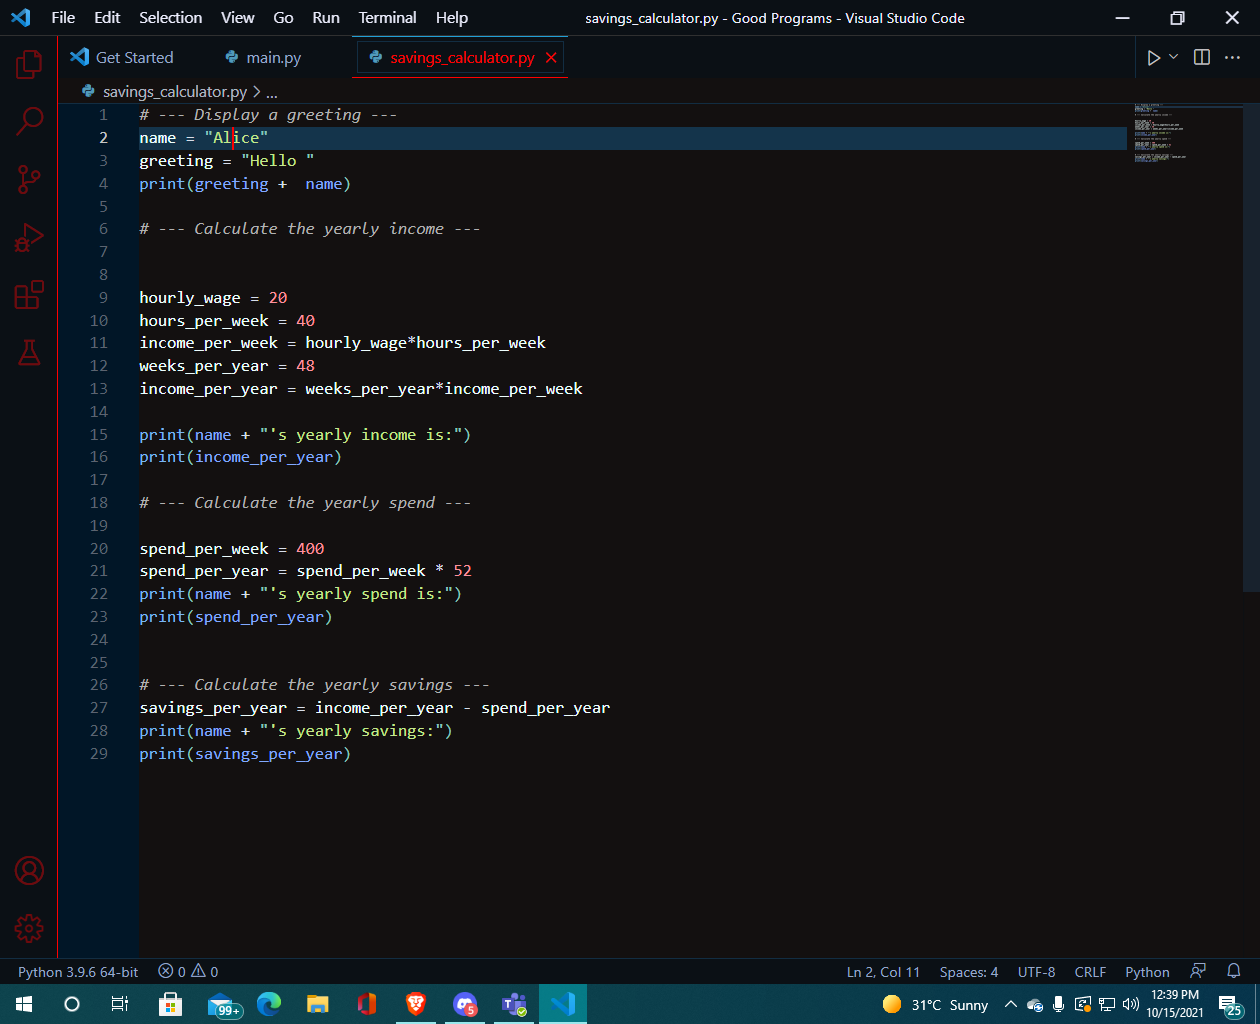Change file encoding UTF-8

coord(1036,972)
